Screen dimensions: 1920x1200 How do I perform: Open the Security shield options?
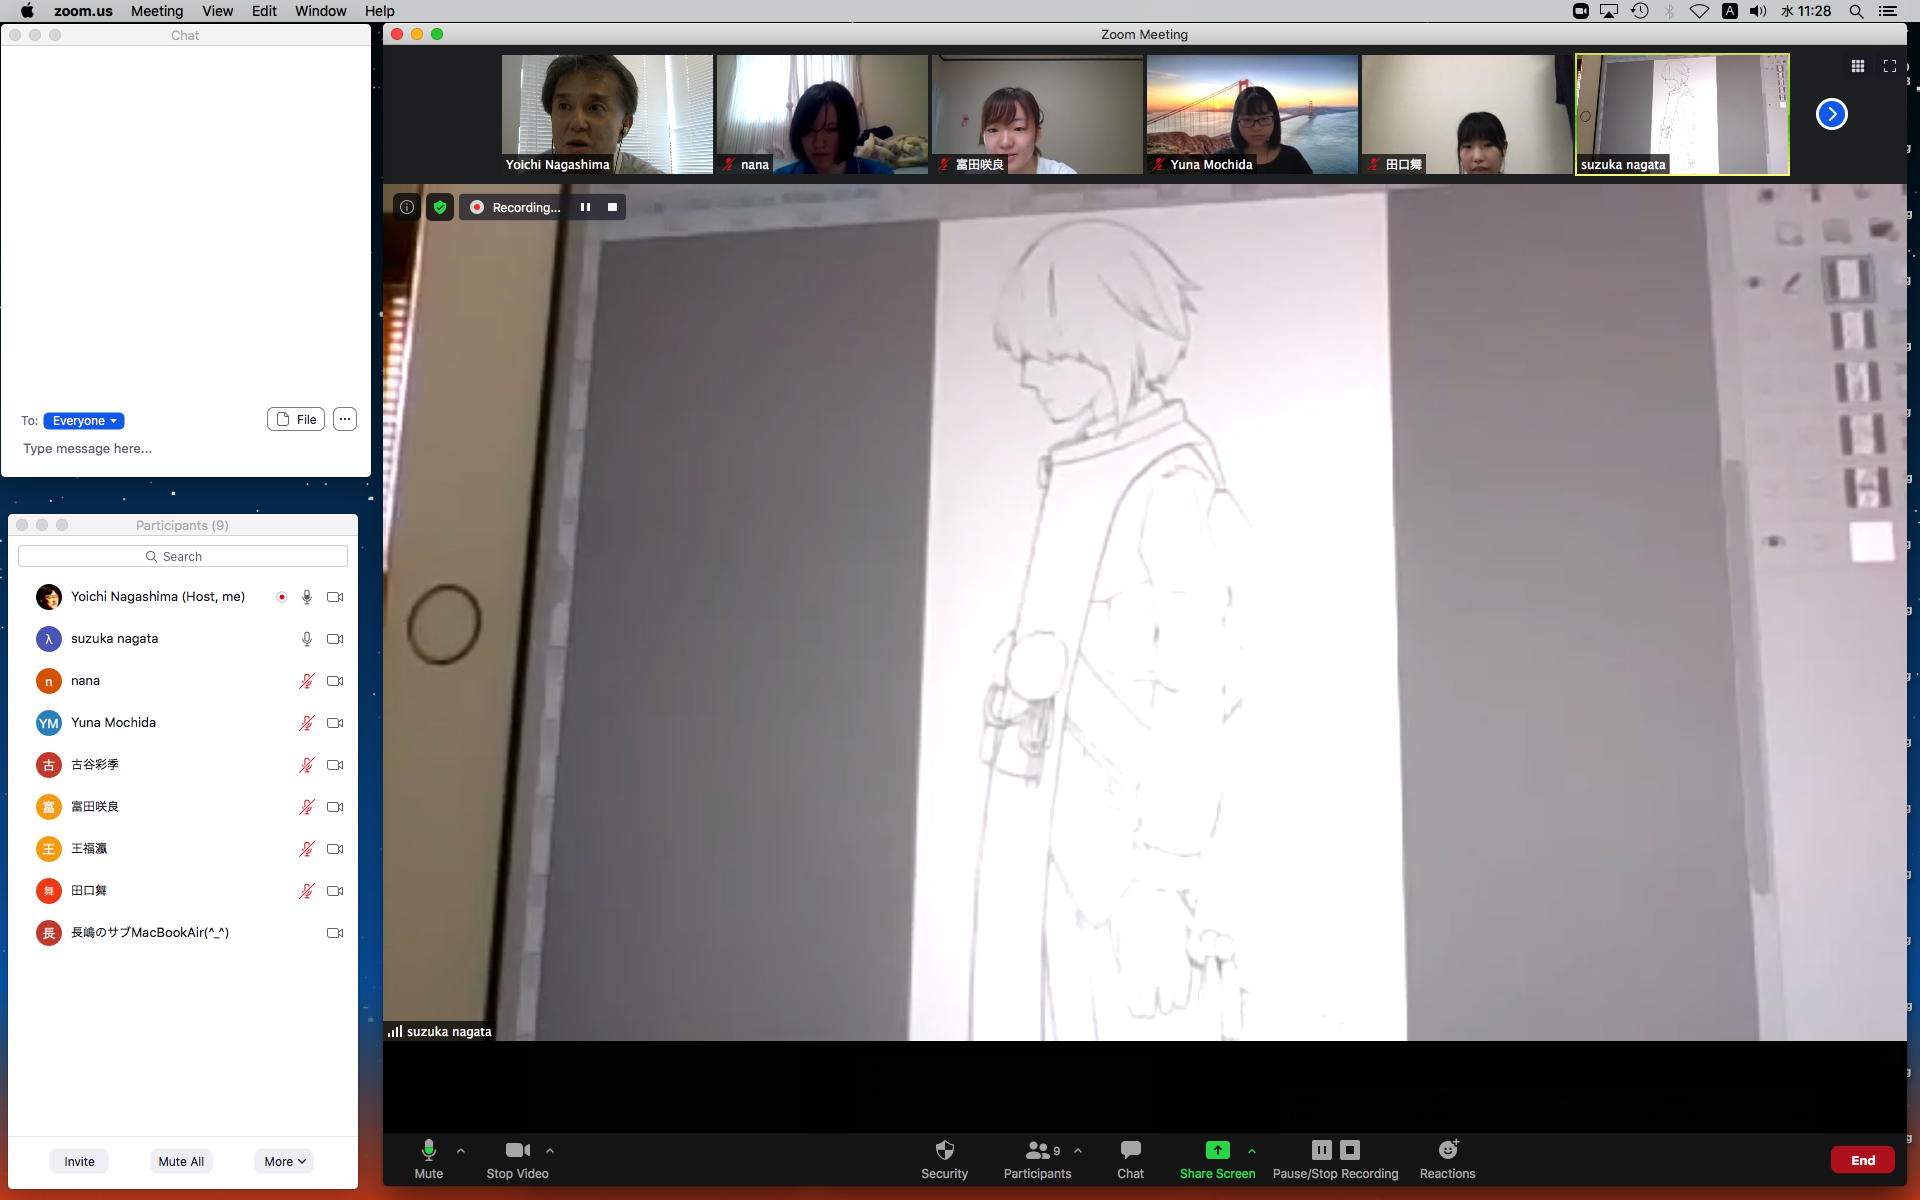(944, 1159)
